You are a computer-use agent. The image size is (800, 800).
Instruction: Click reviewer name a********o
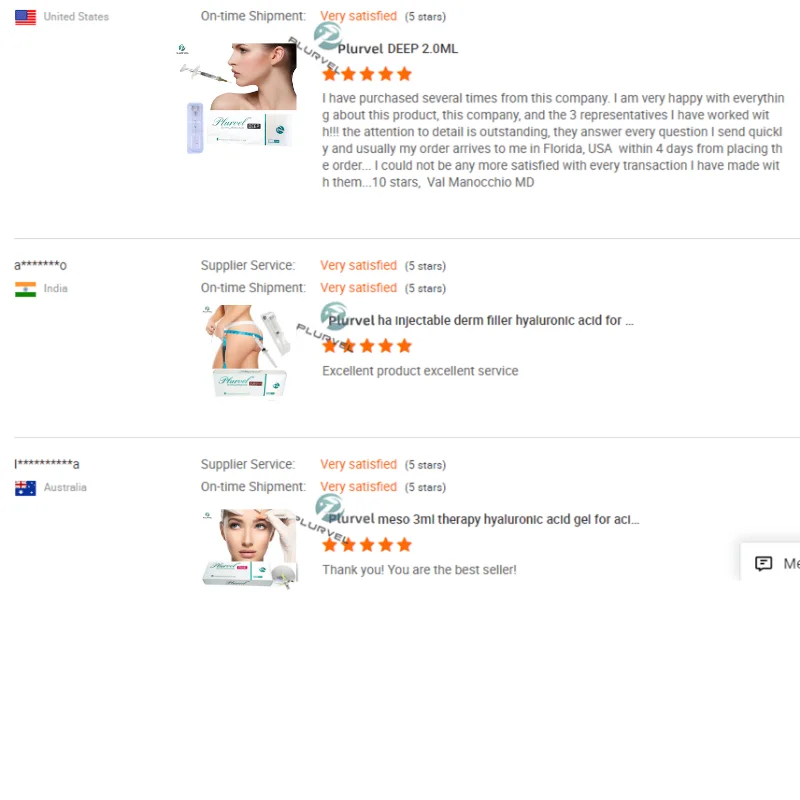(40, 265)
